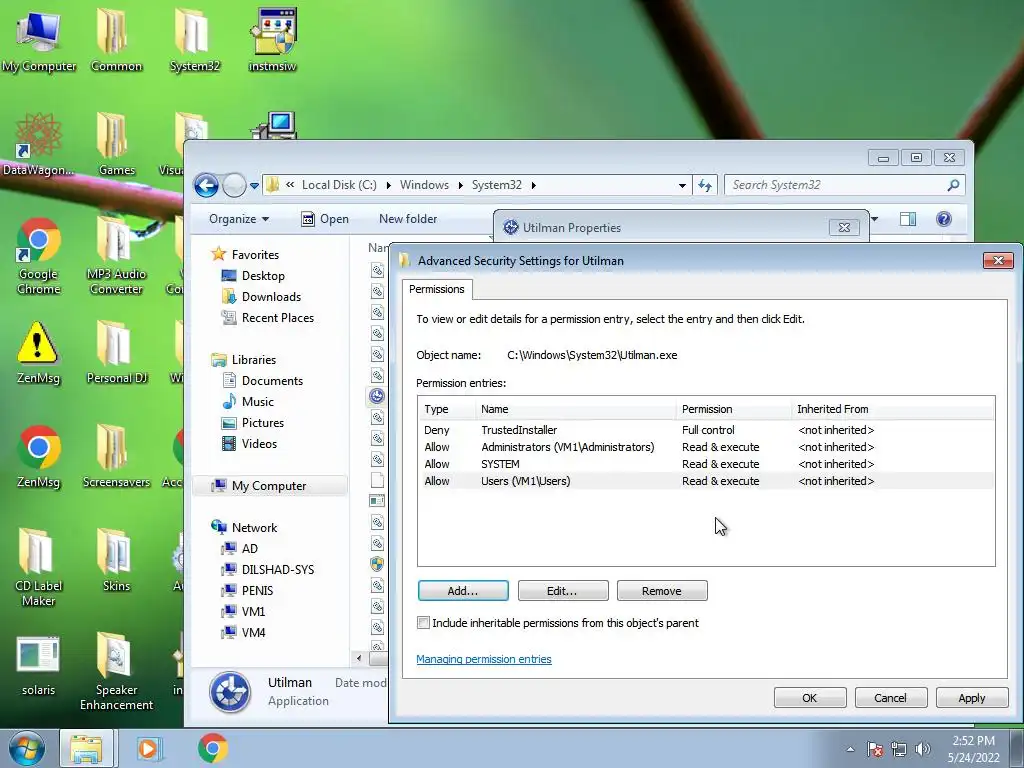
Task: Click the Windows Start button
Action: (26, 748)
